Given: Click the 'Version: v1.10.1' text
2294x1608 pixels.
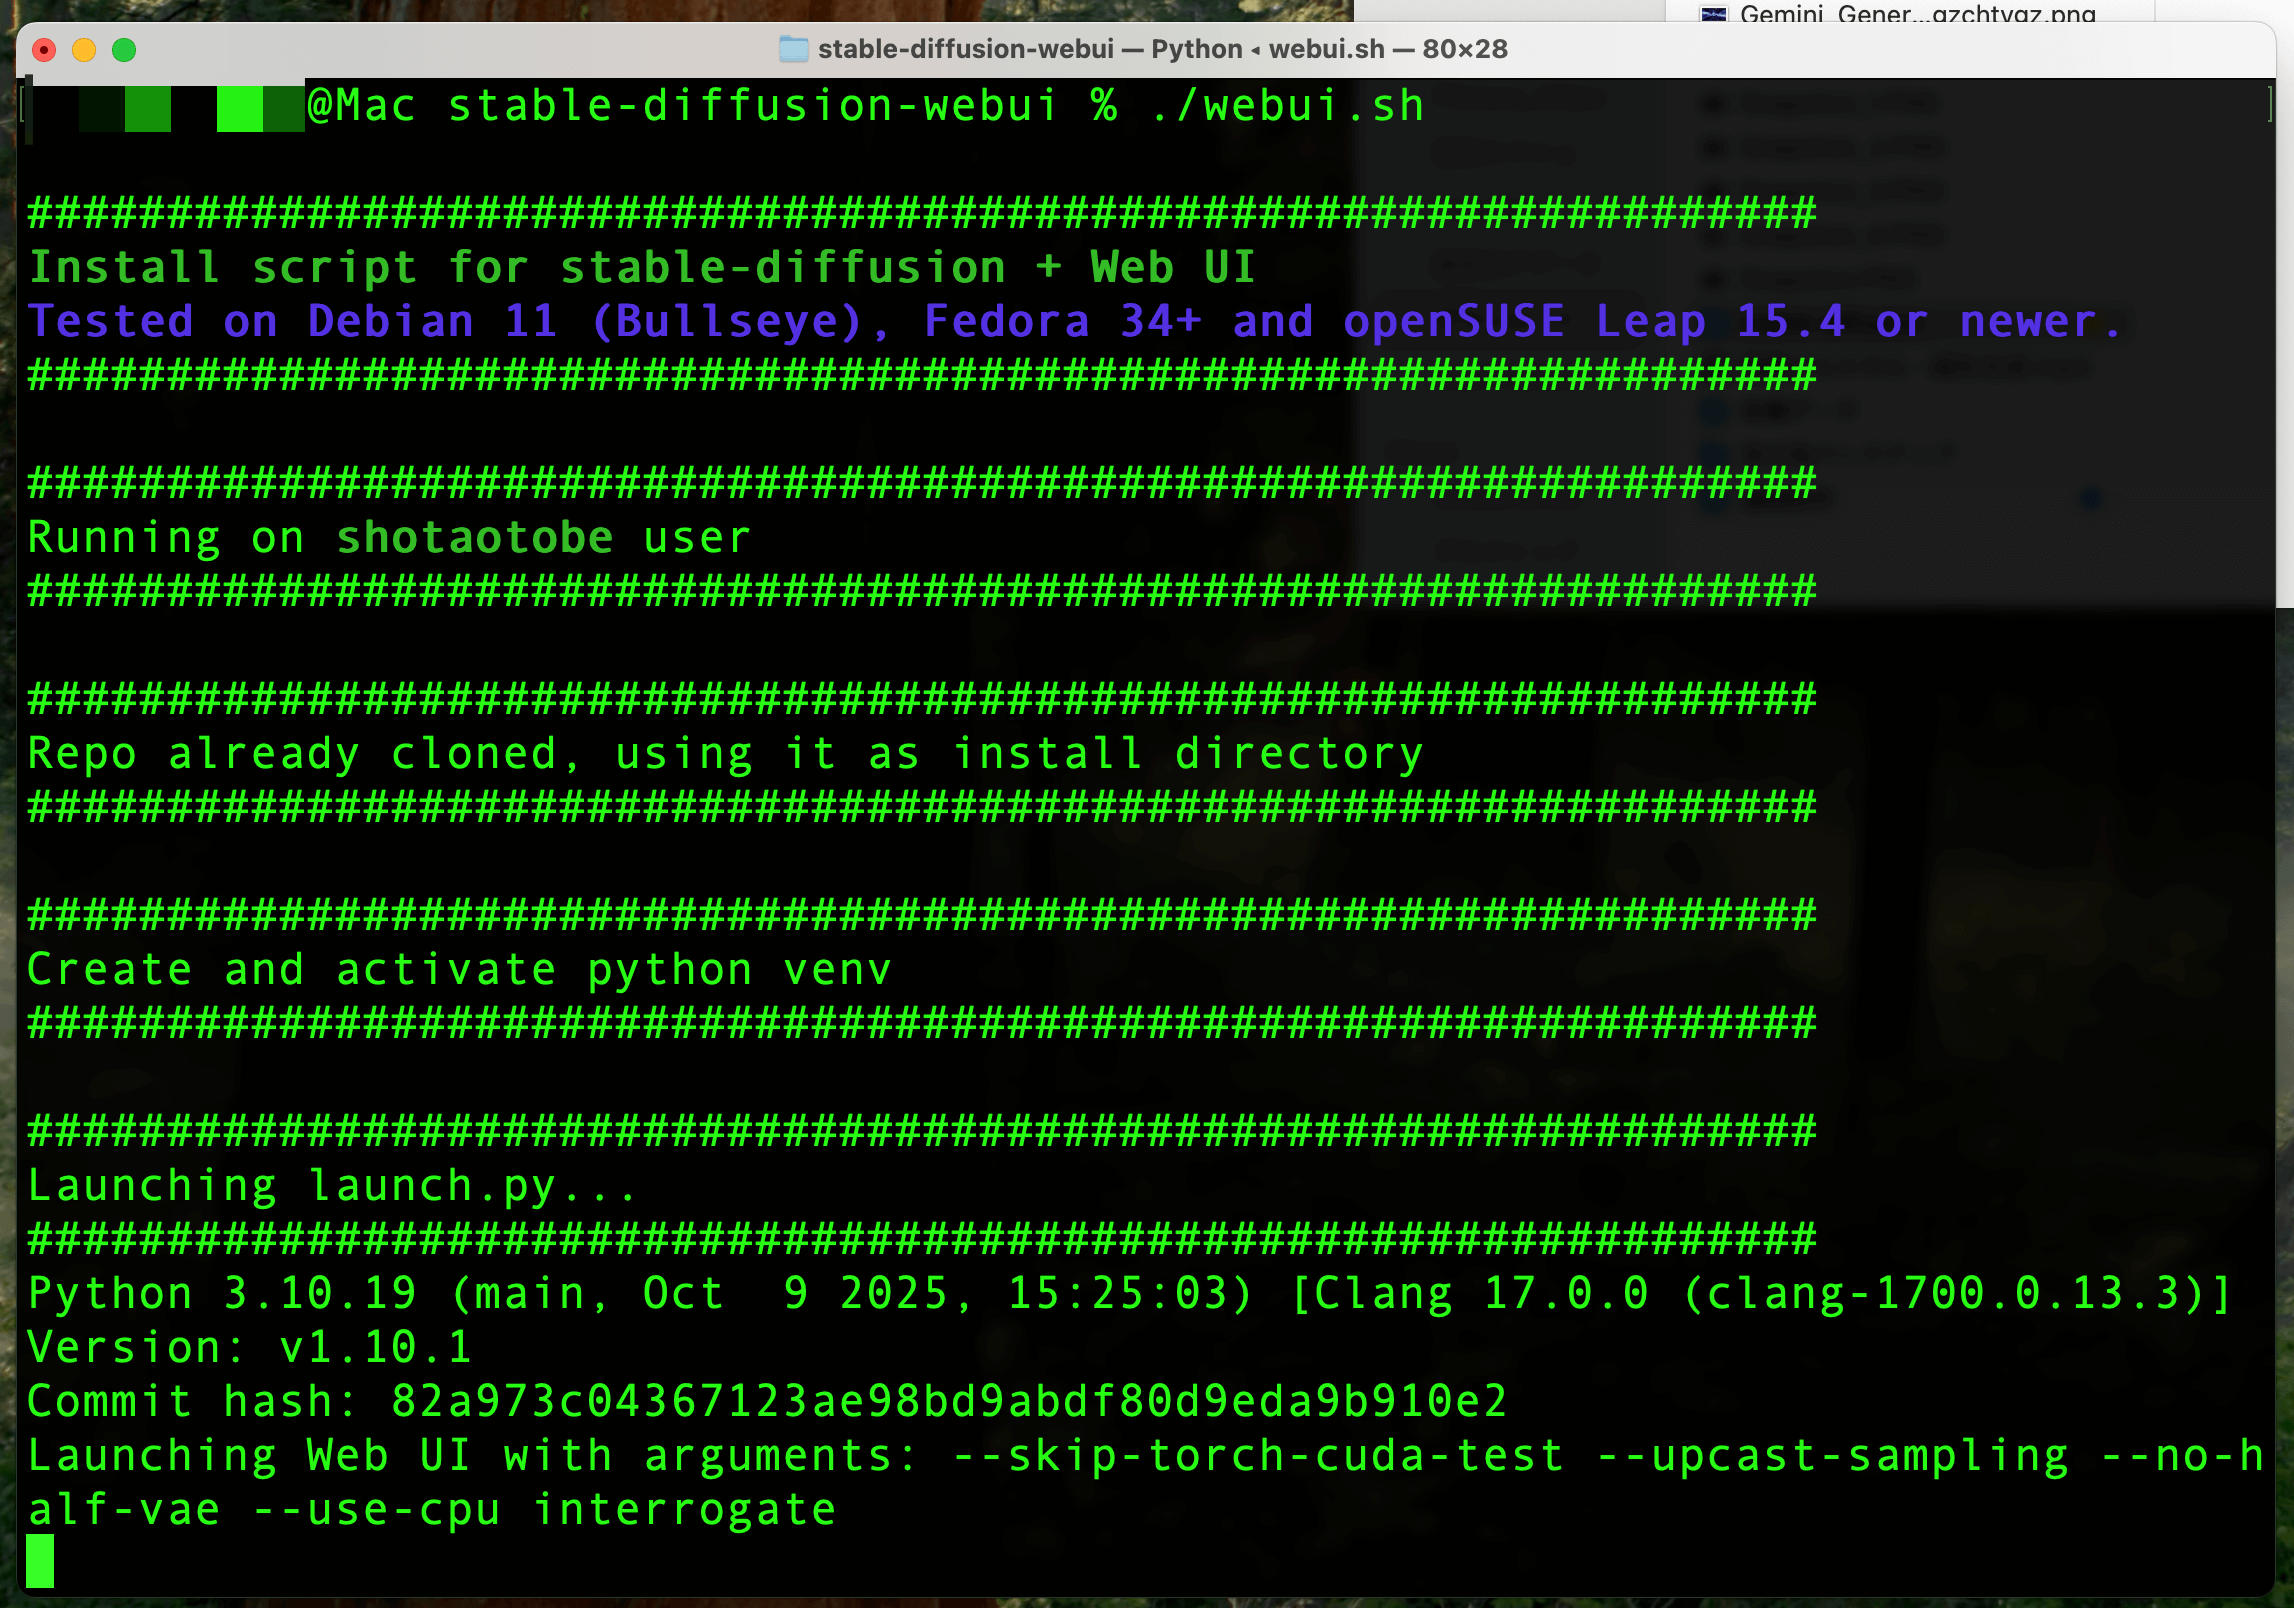Looking at the screenshot, I should pos(250,1348).
